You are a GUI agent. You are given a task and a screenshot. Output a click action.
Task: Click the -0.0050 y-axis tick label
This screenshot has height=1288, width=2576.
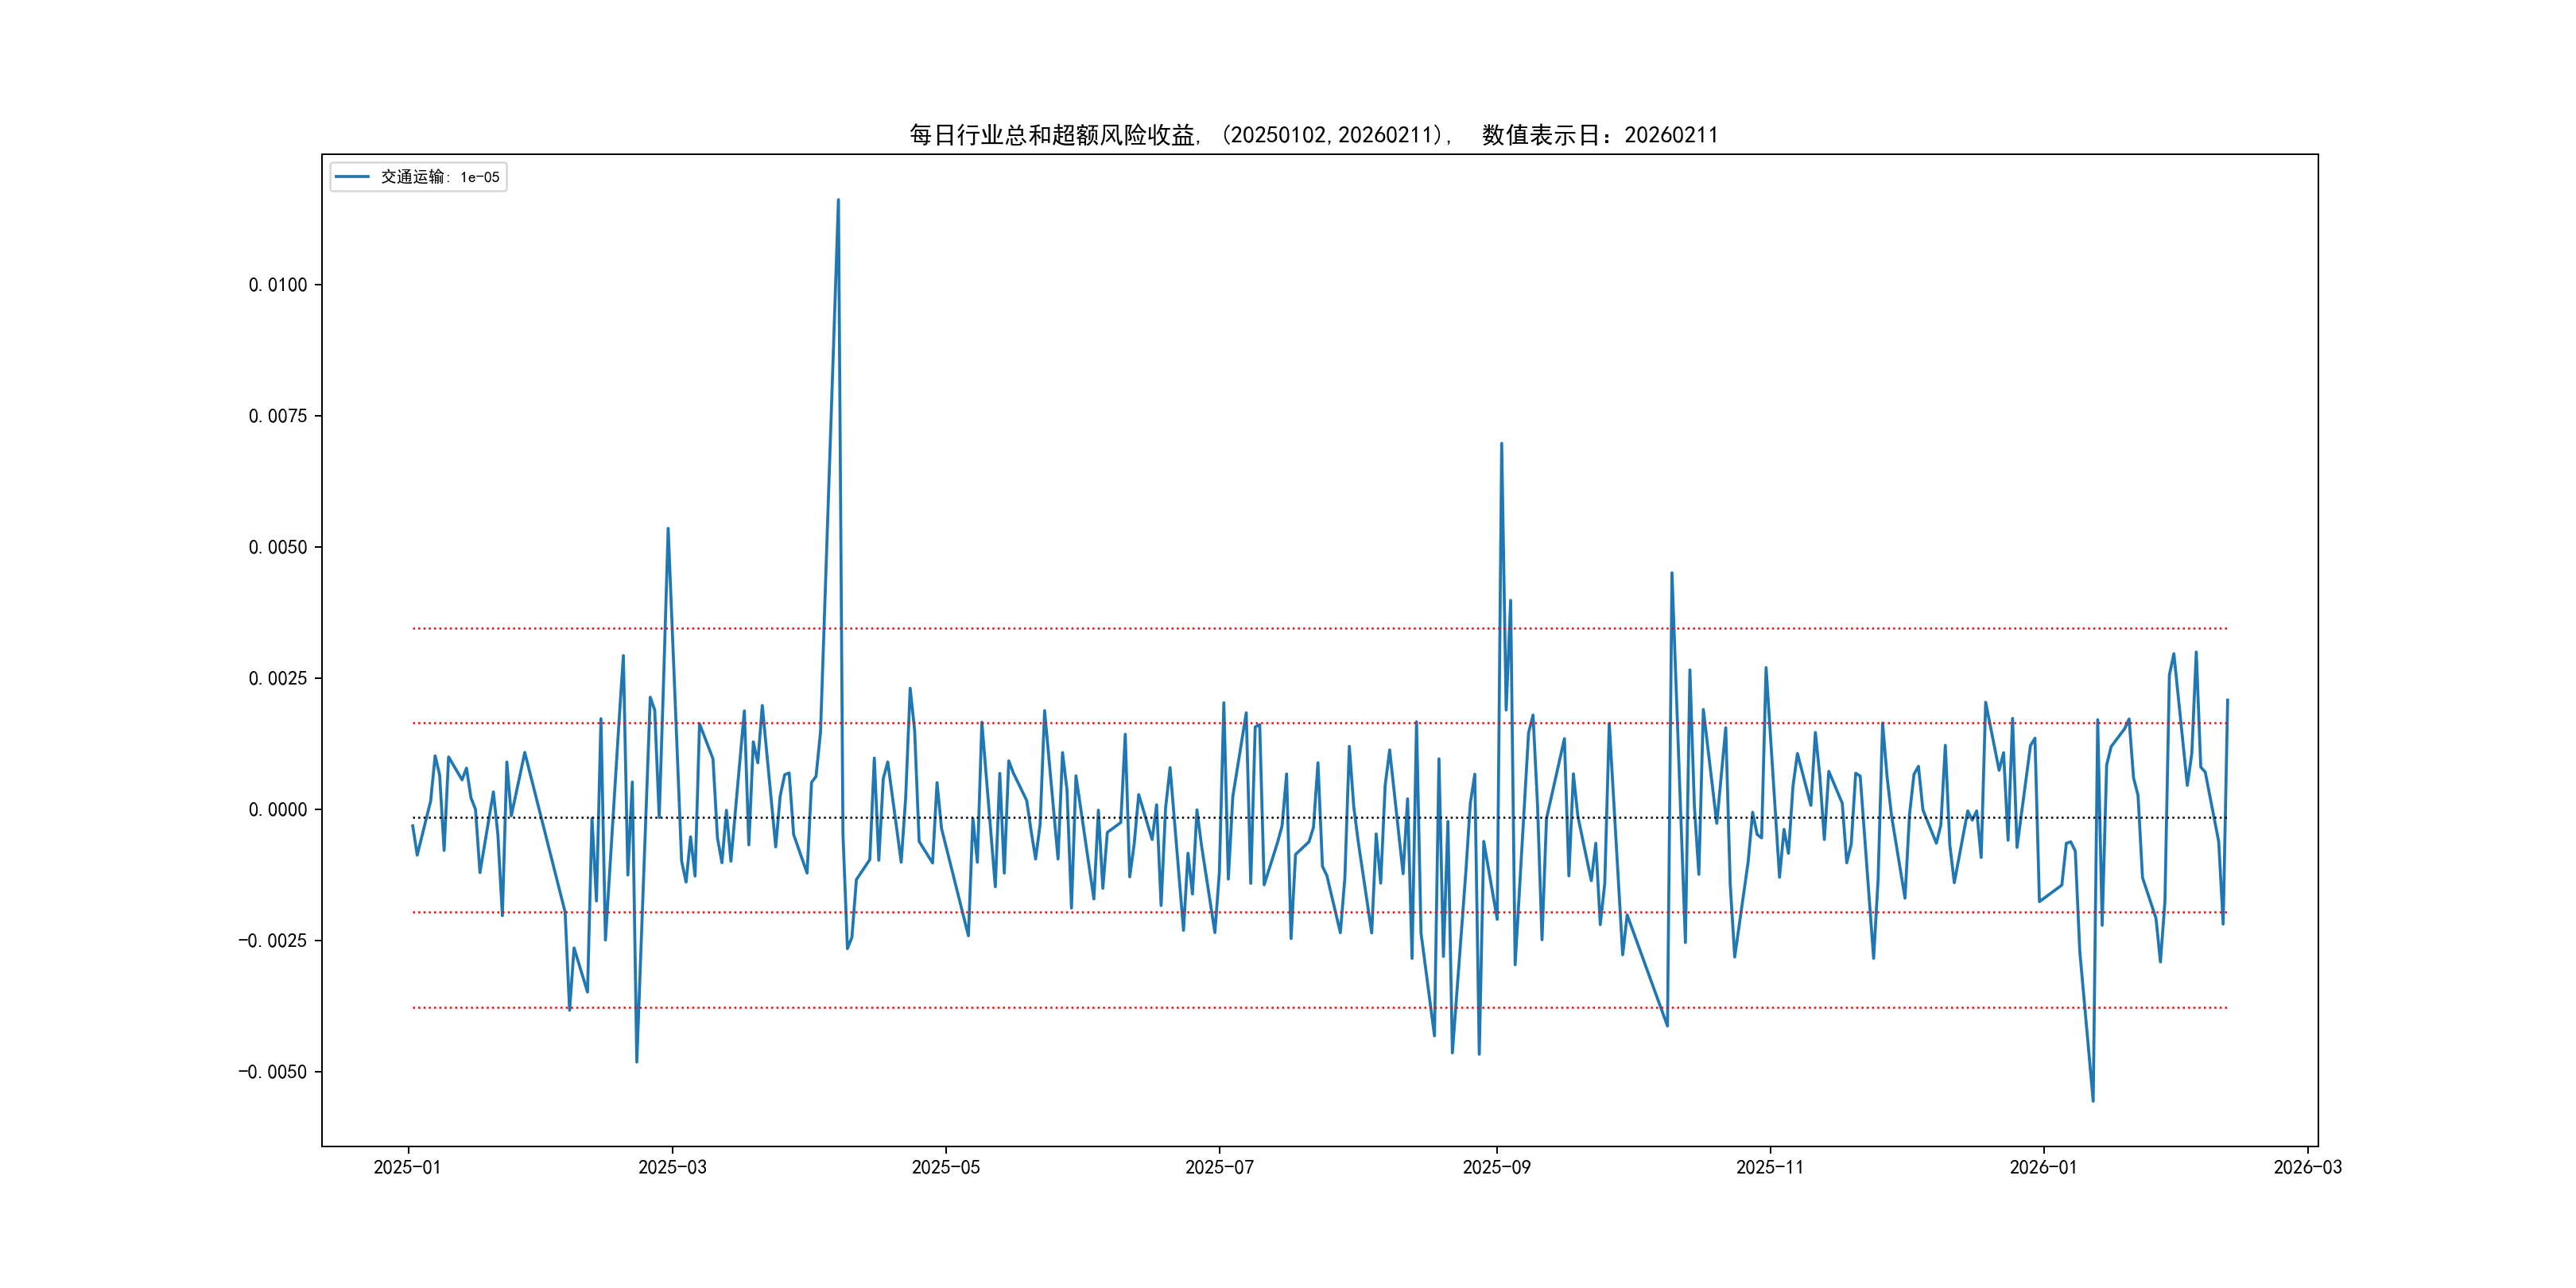[x=272, y=1072]
